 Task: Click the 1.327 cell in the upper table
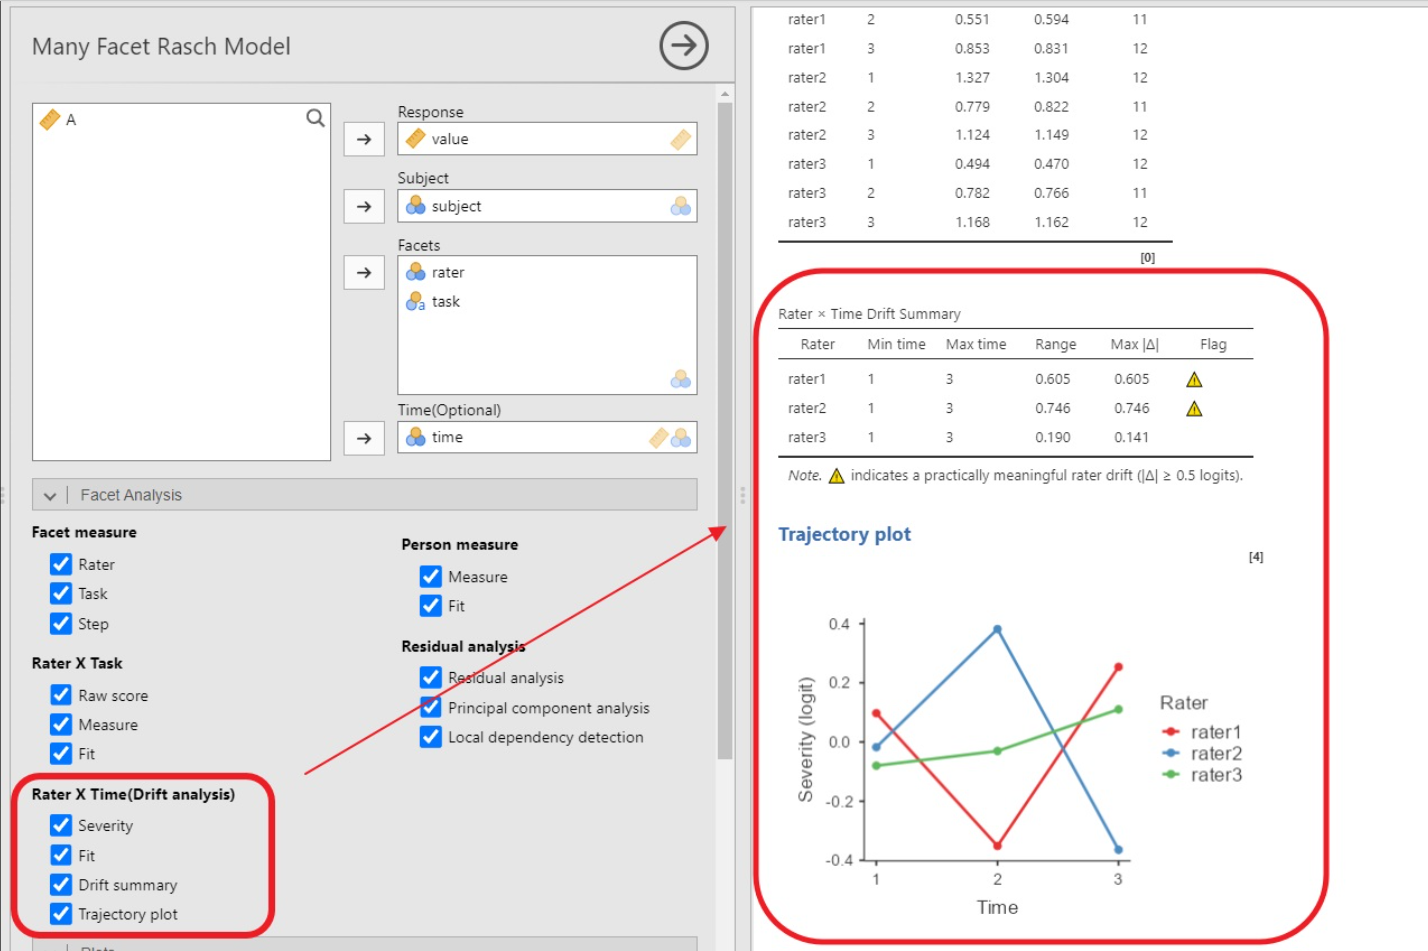(x=972, y=77)
